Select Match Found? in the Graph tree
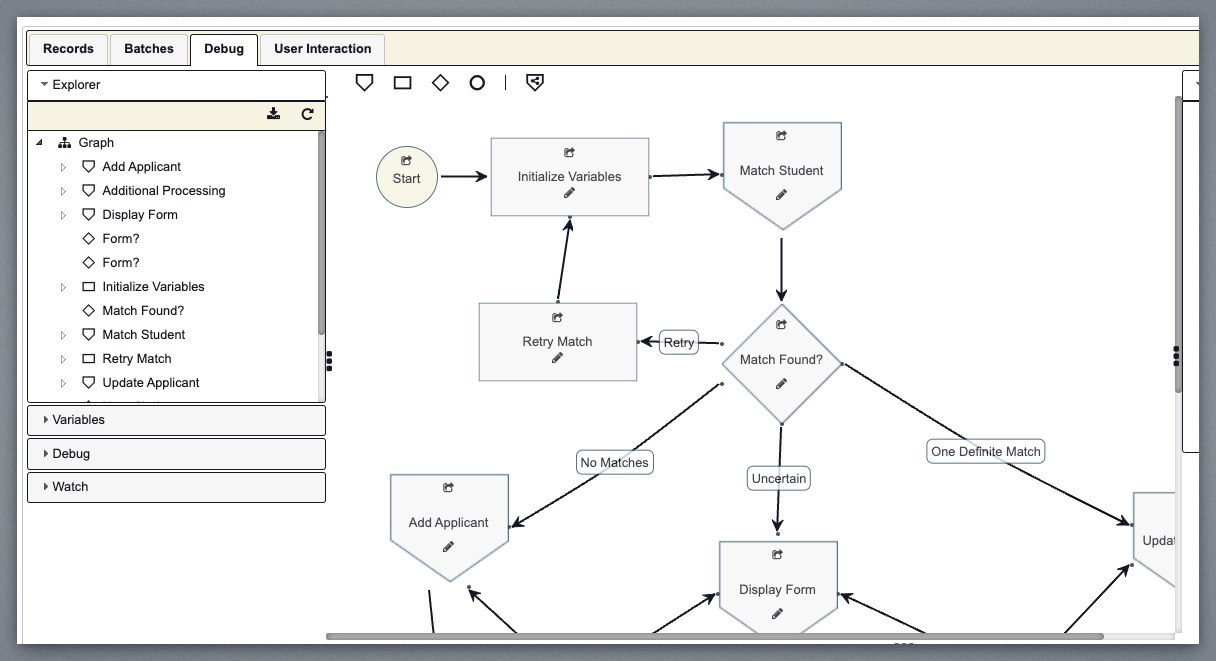1216x661 pixels. tap(143, 311)
